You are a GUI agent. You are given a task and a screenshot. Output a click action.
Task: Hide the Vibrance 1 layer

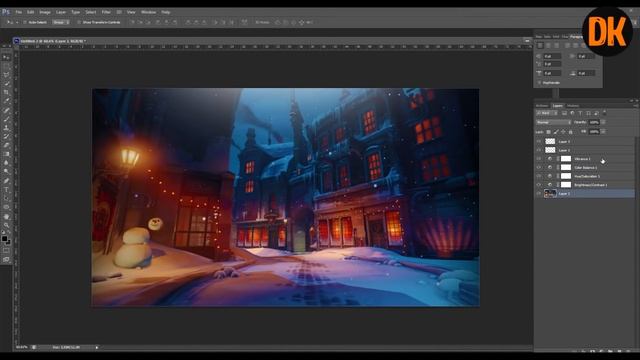[x=539, y=159]
